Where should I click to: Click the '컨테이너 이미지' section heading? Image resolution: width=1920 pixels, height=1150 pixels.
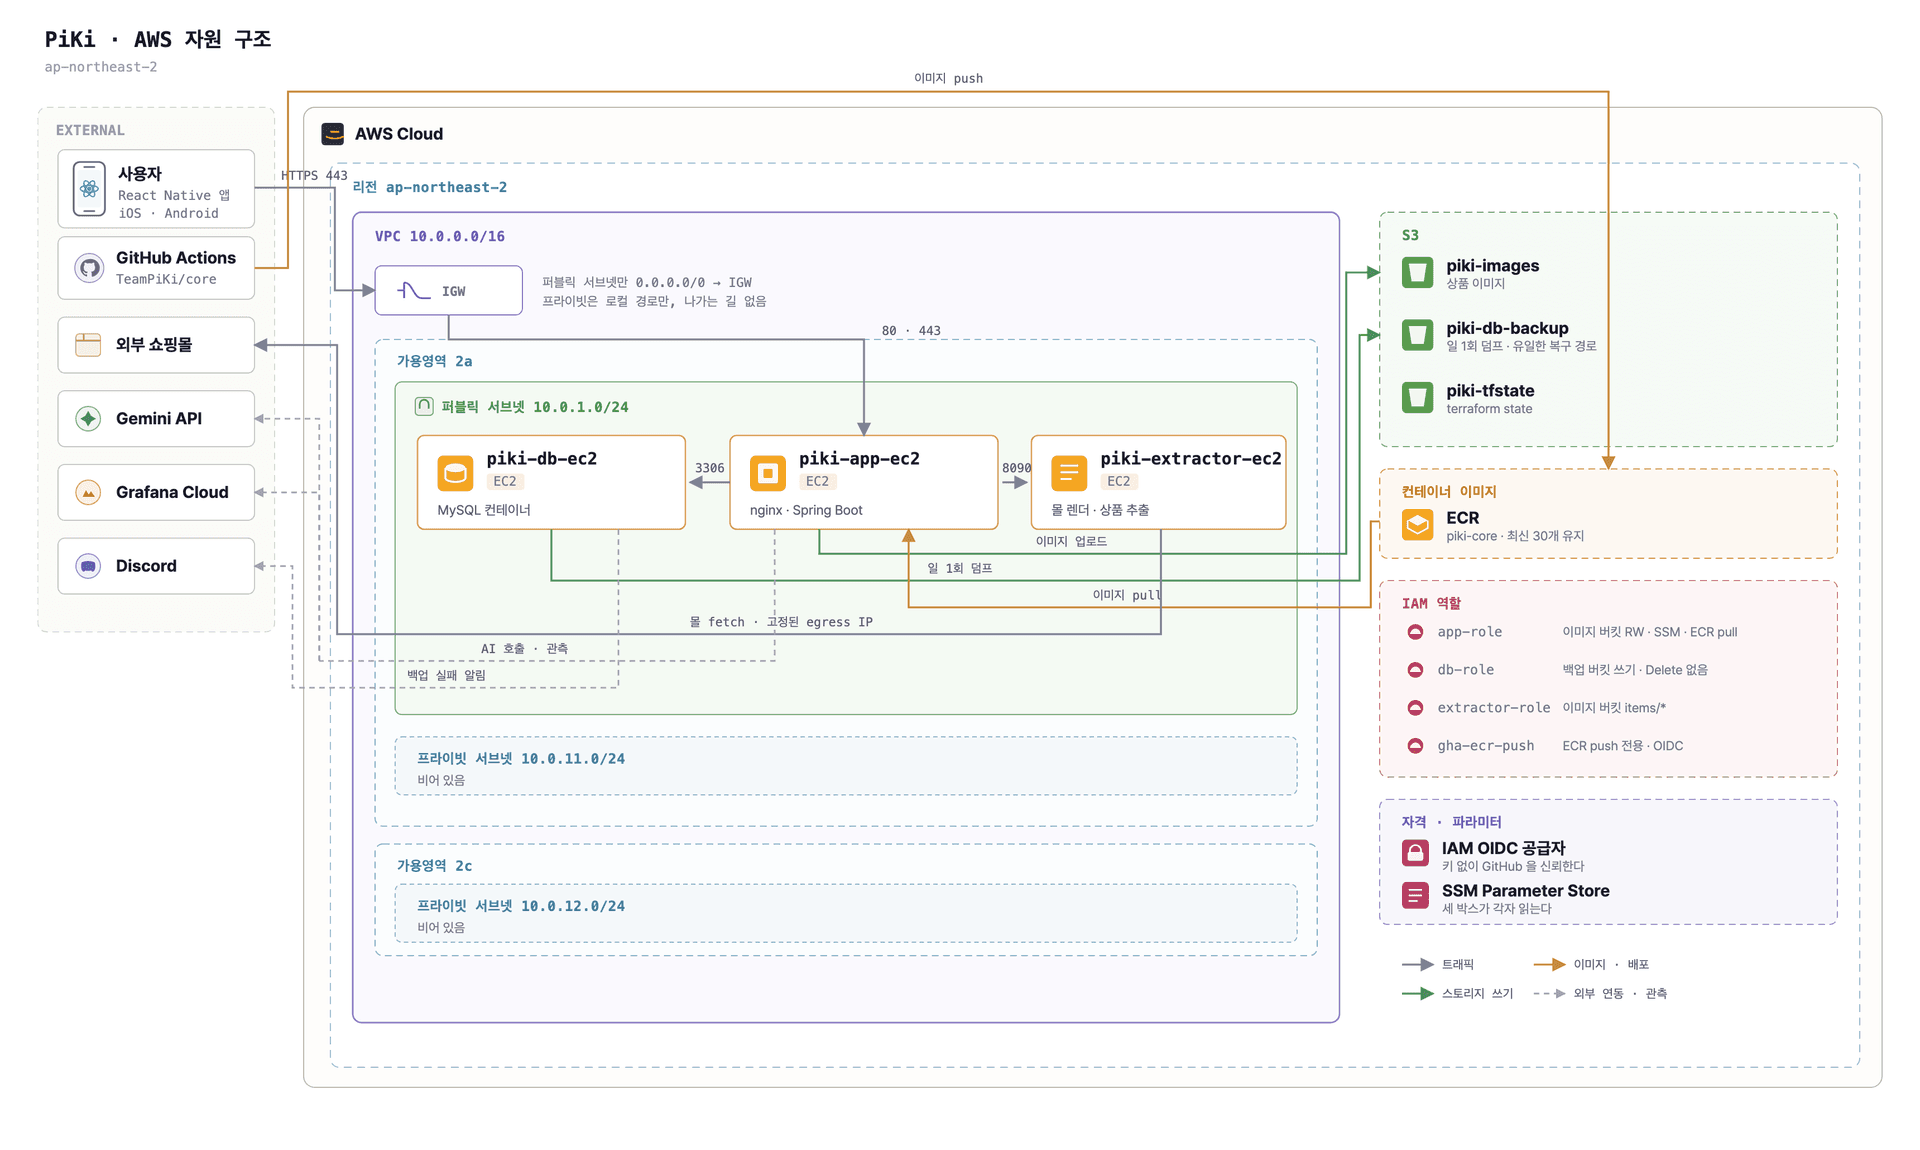1449,492
